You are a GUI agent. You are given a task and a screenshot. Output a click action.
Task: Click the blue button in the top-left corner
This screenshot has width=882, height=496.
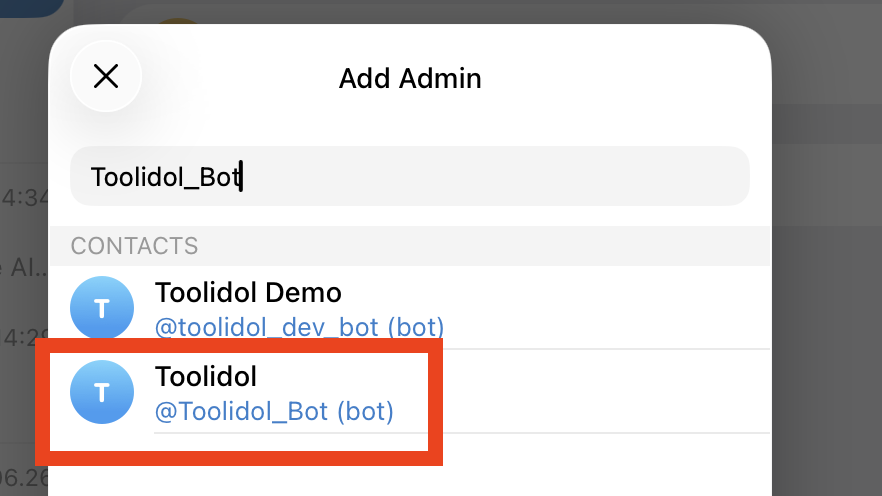pos(32,8)
